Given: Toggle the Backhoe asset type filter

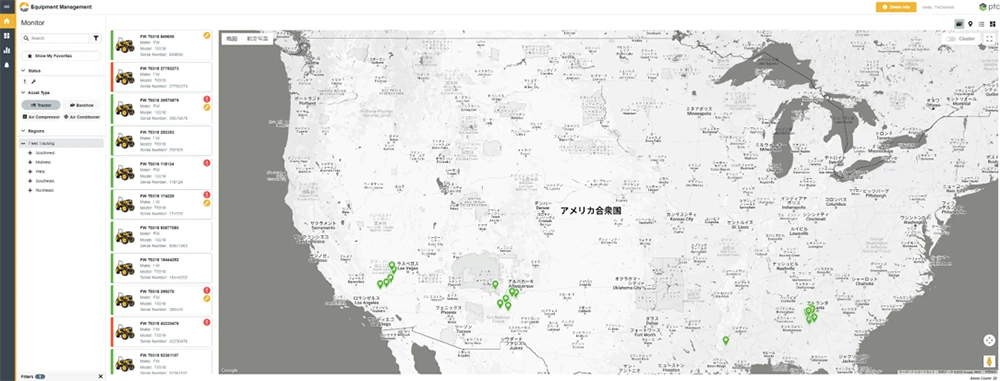Looking at the screenshot, I should coord(81,105).
